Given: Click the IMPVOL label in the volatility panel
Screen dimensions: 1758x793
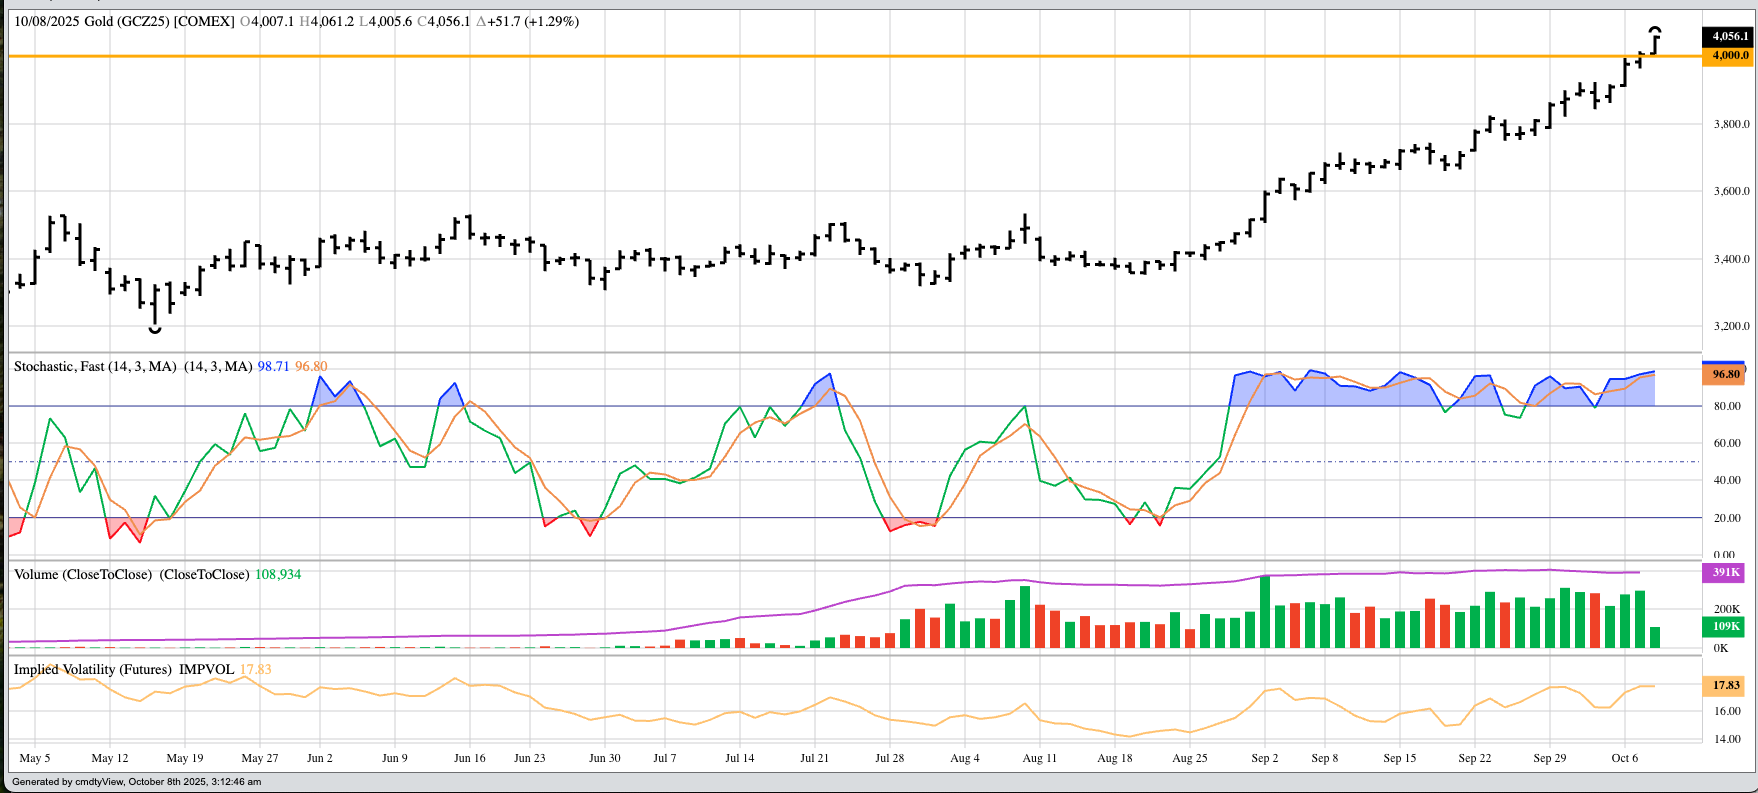Looking at the screenshot, I should pyautogui.click(x=207, y=670).
